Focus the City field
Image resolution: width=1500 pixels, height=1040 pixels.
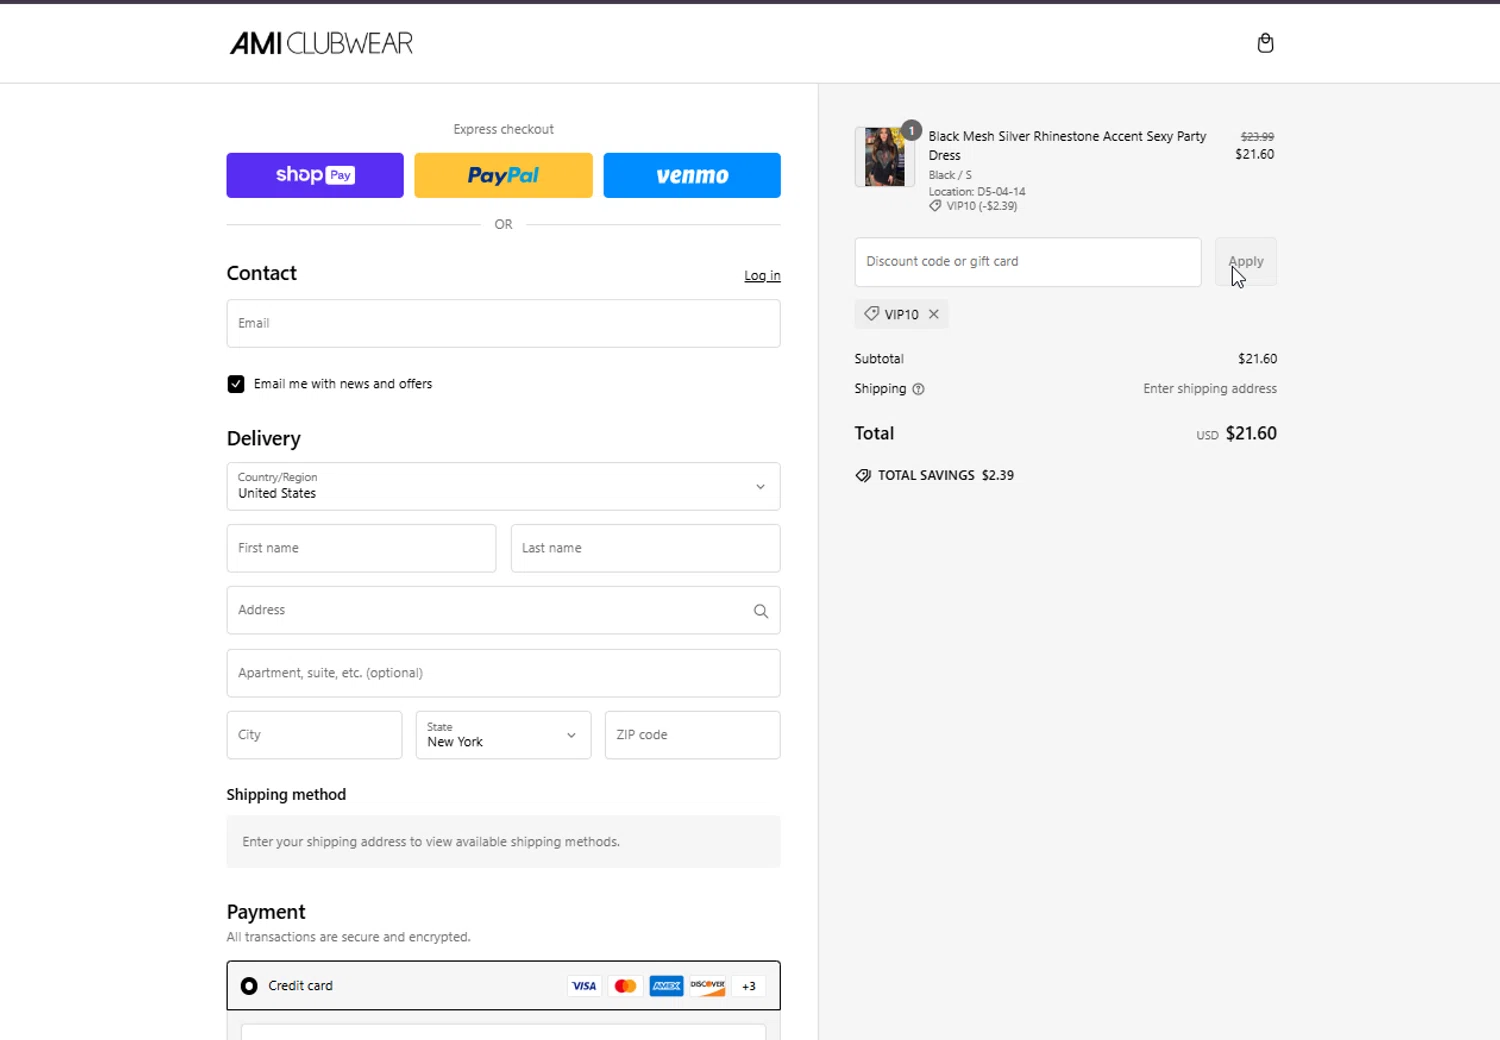[314, 735]
